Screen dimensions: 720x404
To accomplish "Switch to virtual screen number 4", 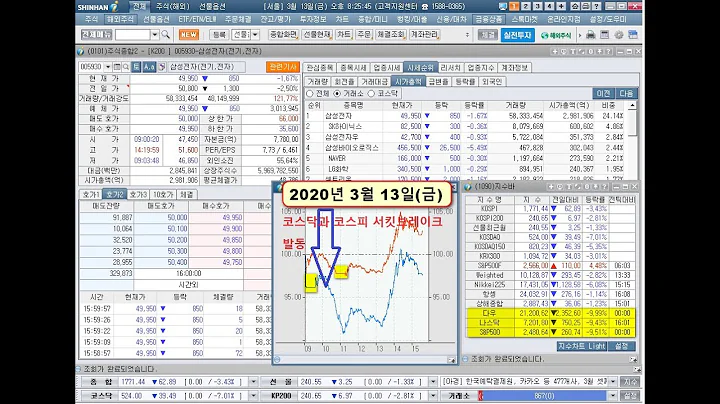I will 550,6.
